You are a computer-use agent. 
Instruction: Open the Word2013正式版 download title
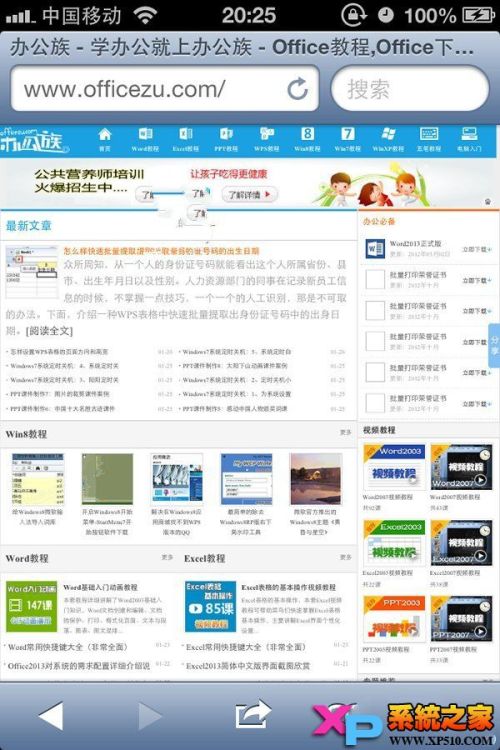click(x=415, y=243)
